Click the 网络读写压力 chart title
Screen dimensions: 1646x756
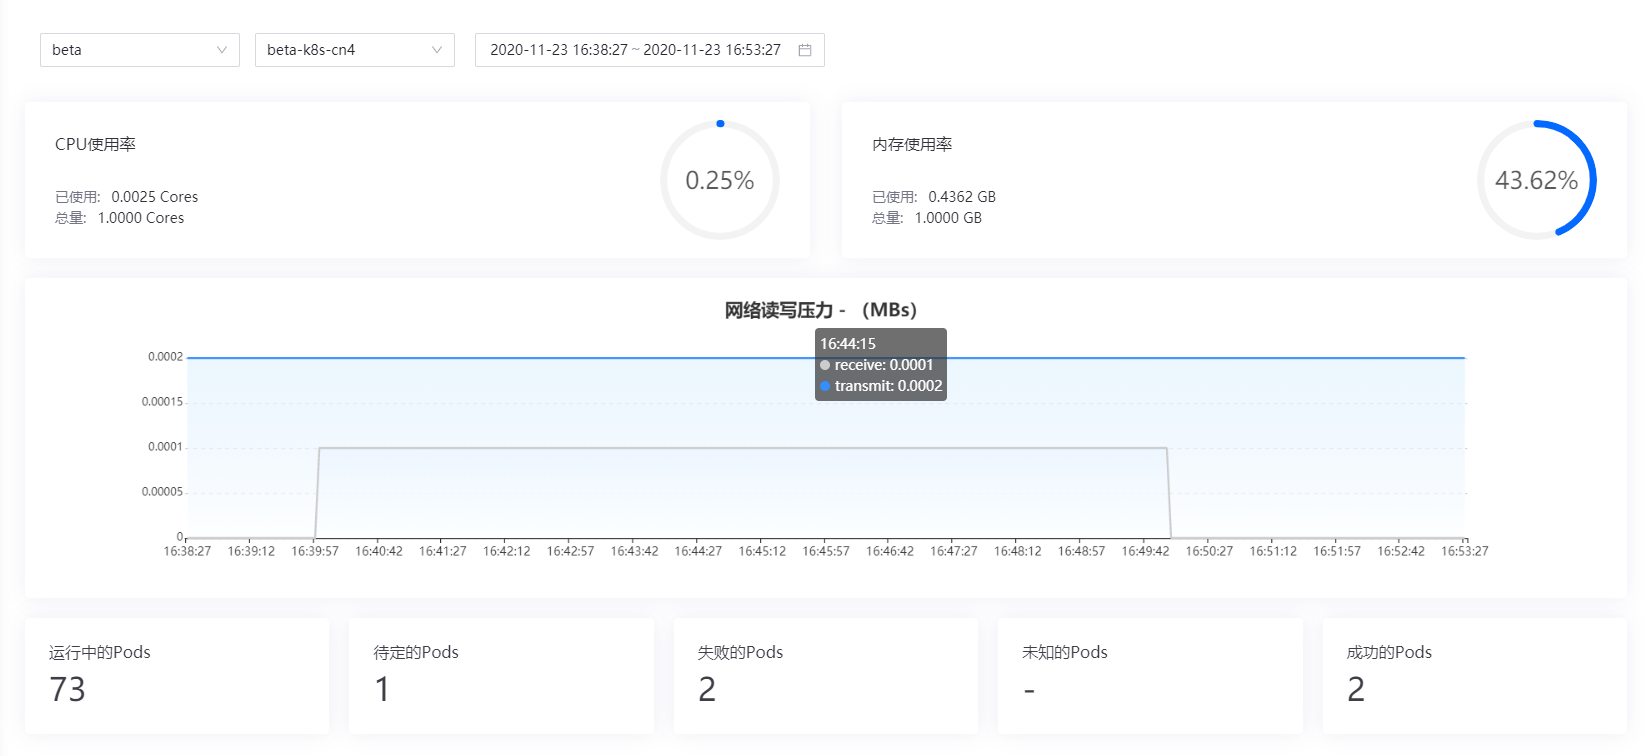tap(821, 310)
